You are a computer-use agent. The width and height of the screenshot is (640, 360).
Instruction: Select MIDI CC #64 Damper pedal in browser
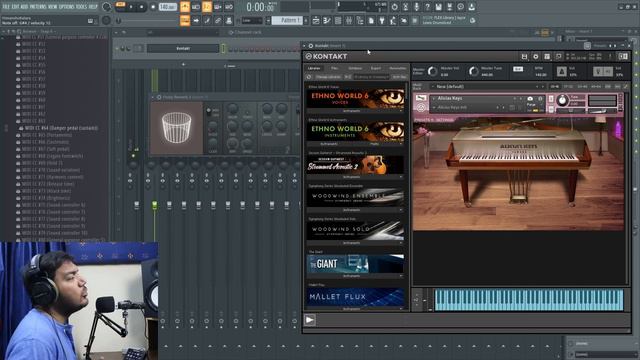pos(61,128)
